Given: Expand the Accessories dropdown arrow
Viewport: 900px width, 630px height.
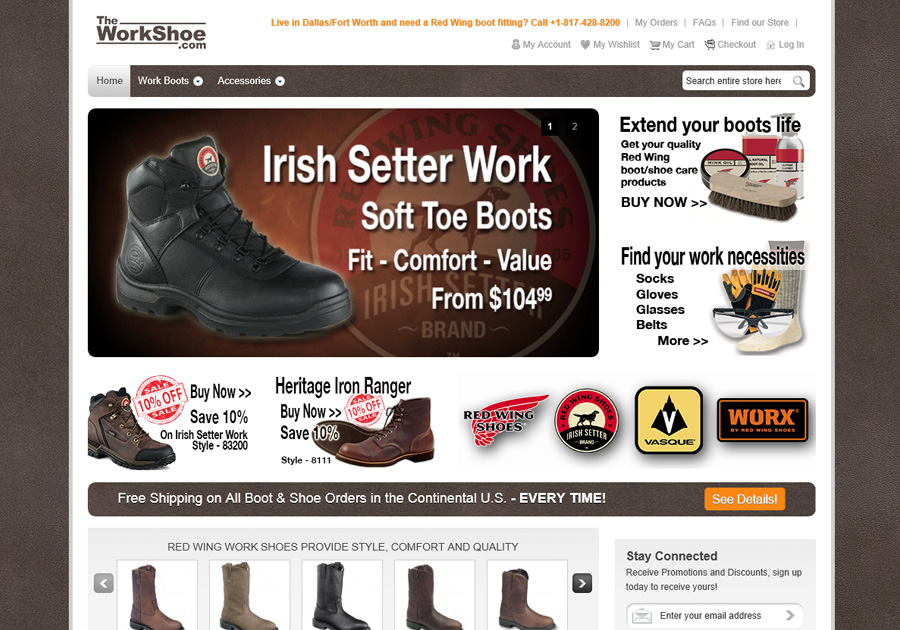Looking at the screenshot, I should (x=280, y=81).
